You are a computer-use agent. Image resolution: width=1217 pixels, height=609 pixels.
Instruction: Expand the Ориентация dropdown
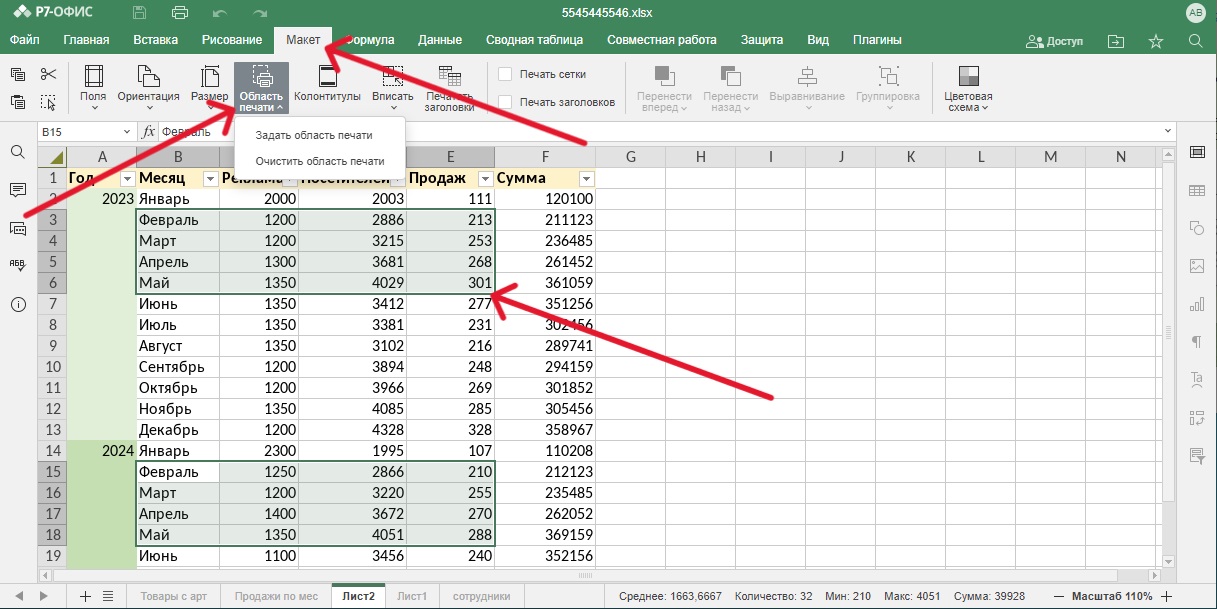[148, 97]
